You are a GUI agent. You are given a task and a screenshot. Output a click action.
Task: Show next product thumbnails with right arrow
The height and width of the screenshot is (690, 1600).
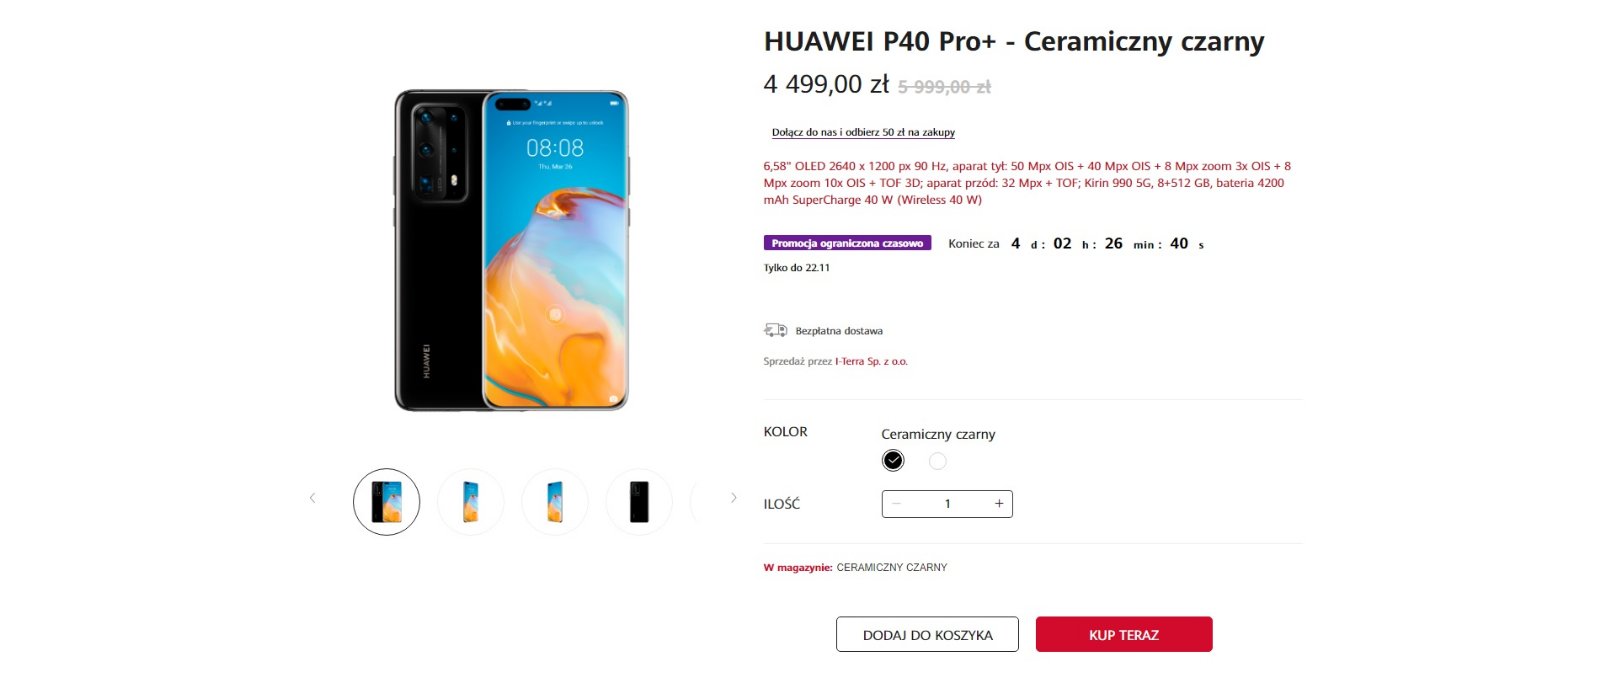(733, 498)
